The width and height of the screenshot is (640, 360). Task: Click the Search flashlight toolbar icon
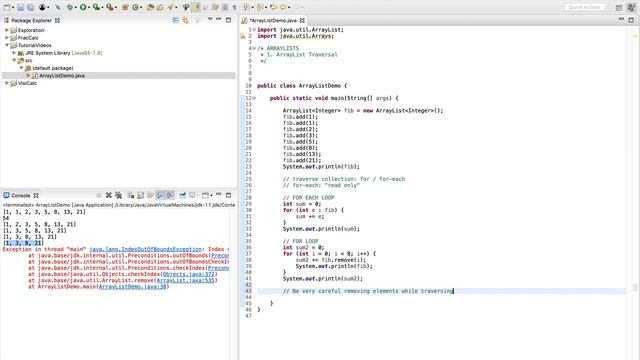click(170, 7)
